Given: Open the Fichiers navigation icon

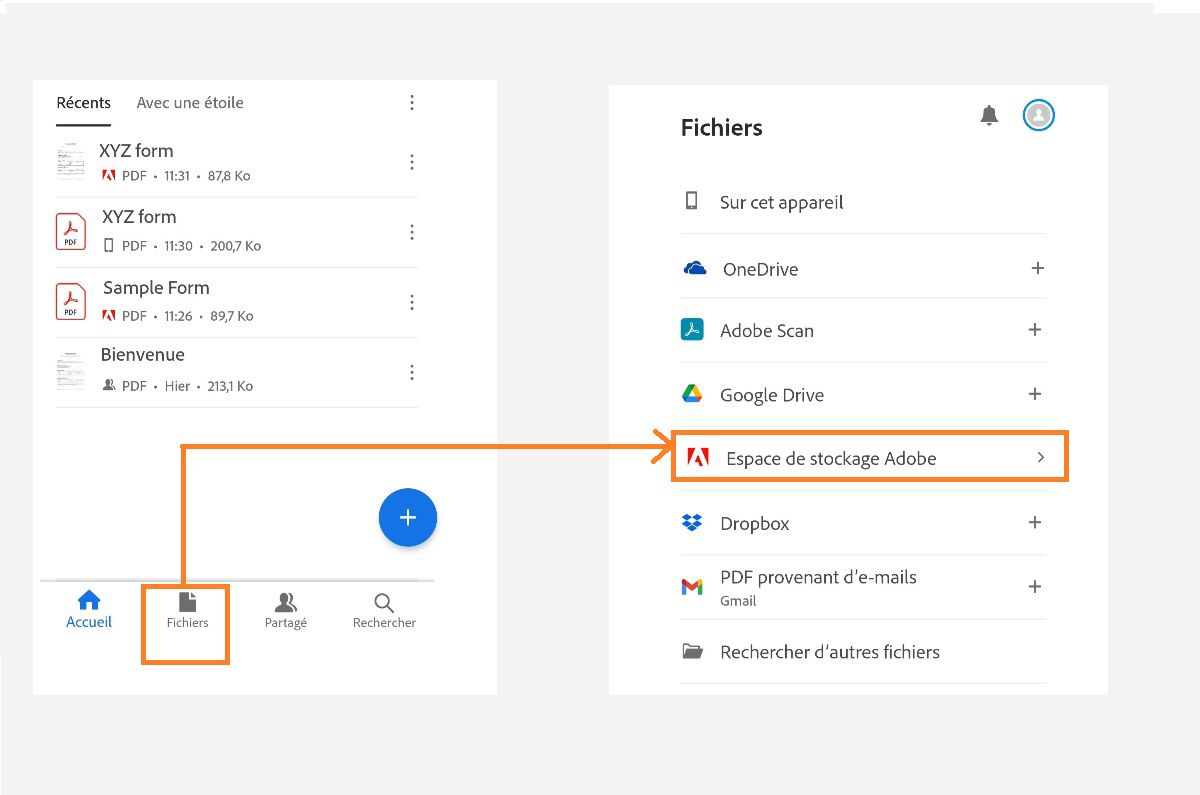Looking at the screenshot, I should (187, 601).
